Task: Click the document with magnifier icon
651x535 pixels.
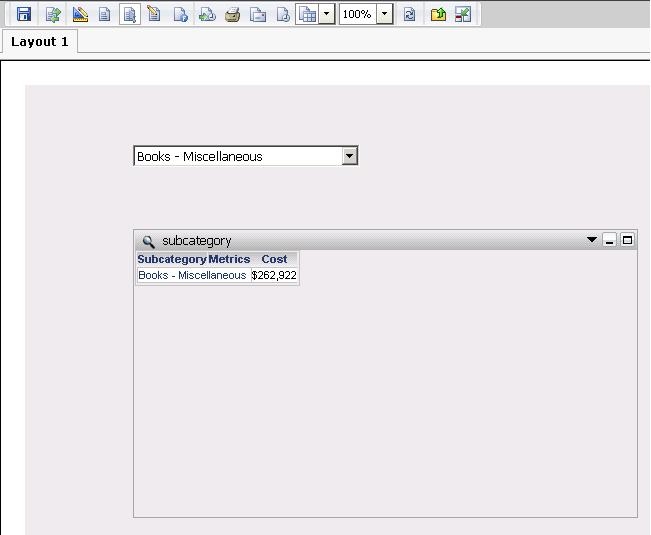Action: (x=129, y=15)
